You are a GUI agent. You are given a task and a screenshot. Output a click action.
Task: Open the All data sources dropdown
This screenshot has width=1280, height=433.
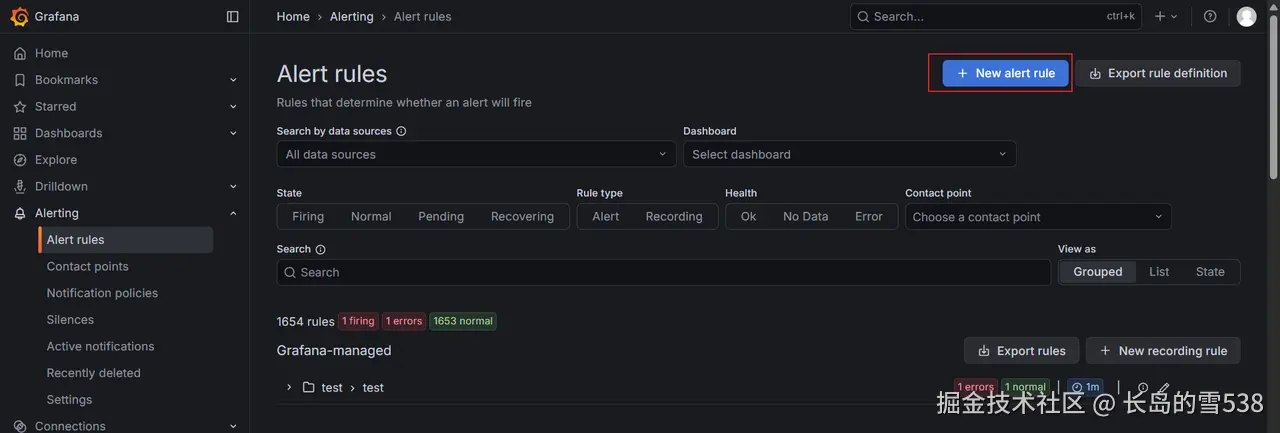pos(476,154)
